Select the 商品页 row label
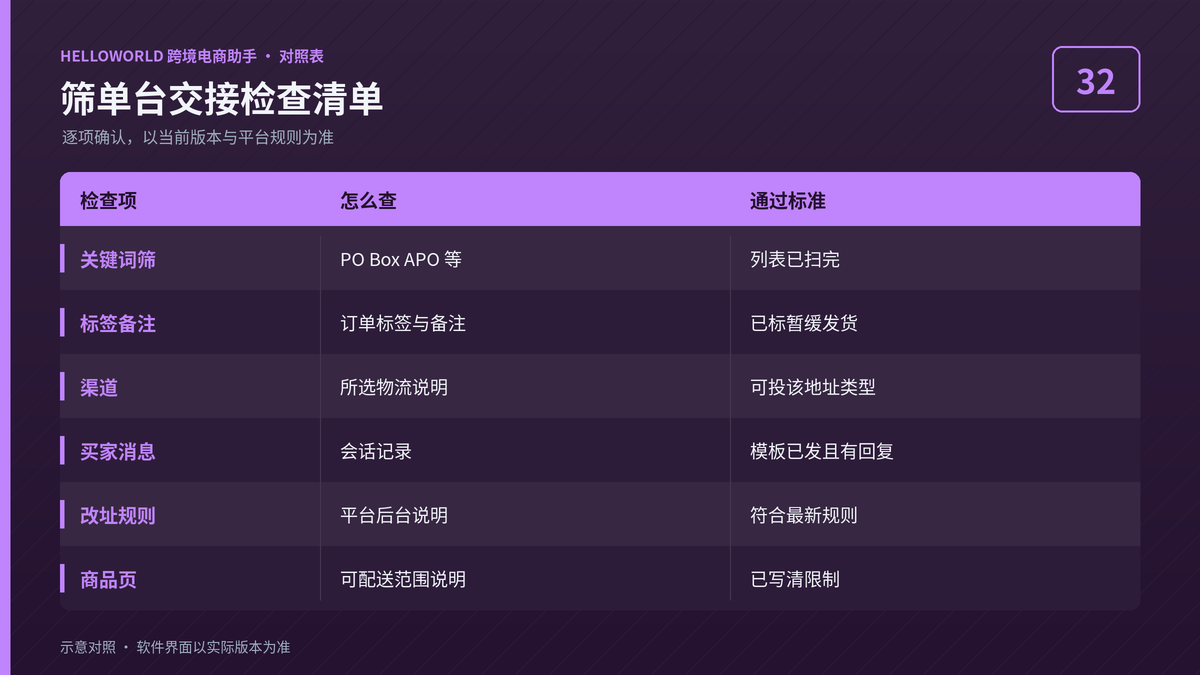 coord(108,579)
